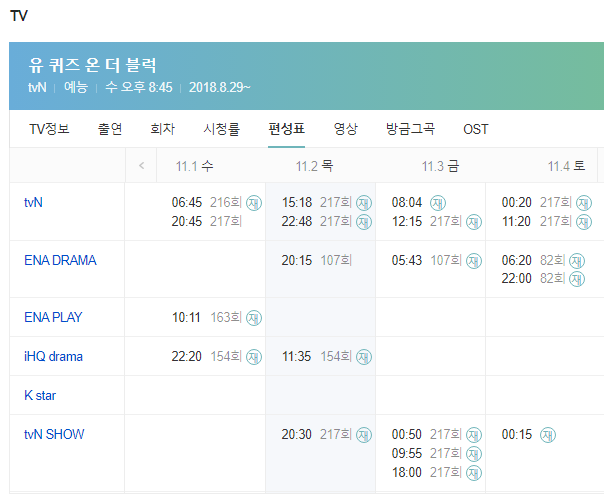Click the 예능 genre label in header
The width and height of the screenshot is (604, 496).
[76, 87]
